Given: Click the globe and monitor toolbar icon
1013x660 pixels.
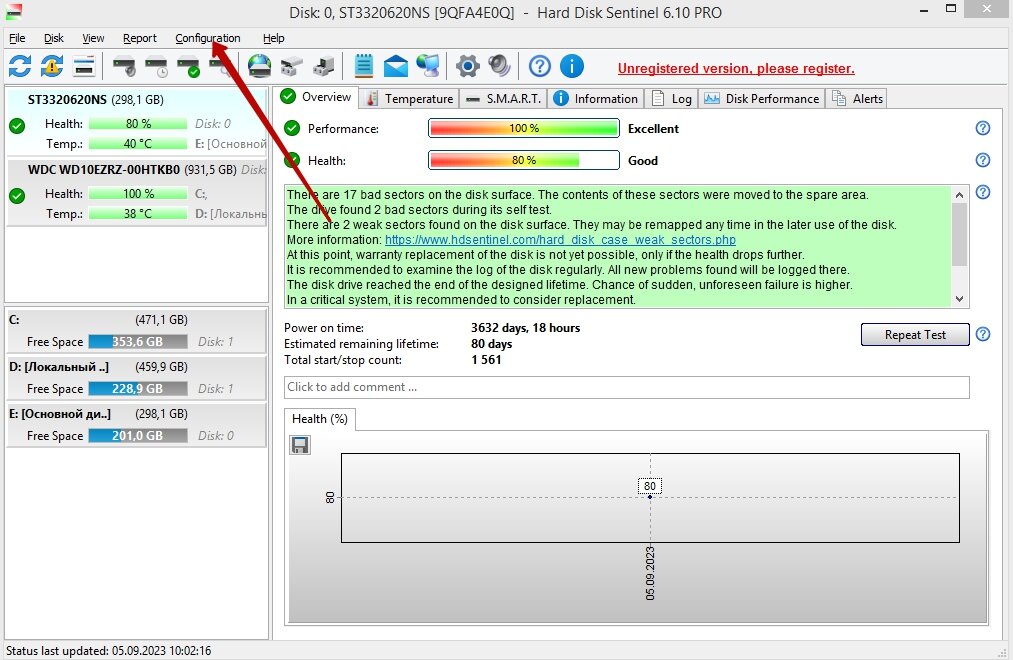Looking at the screenshot, I should (428, 66).
